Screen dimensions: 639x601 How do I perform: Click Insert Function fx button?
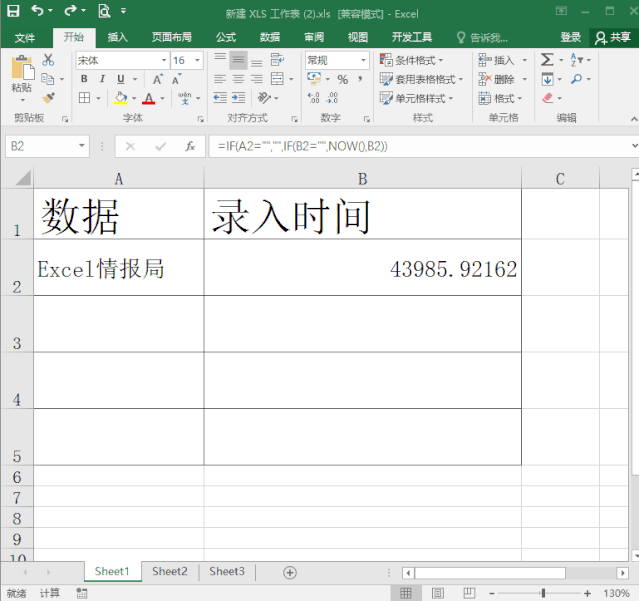(x=190, y=146)
